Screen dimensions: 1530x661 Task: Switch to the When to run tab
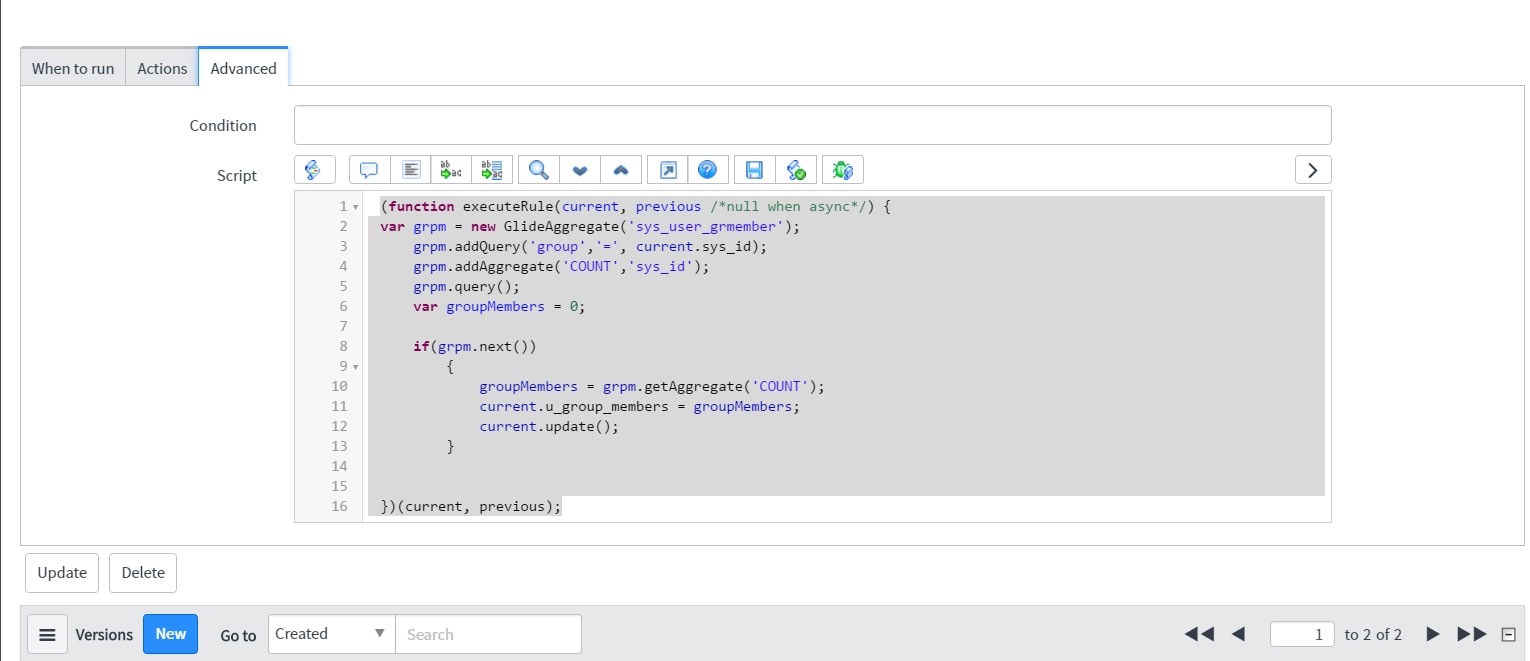tap(73, 68)
